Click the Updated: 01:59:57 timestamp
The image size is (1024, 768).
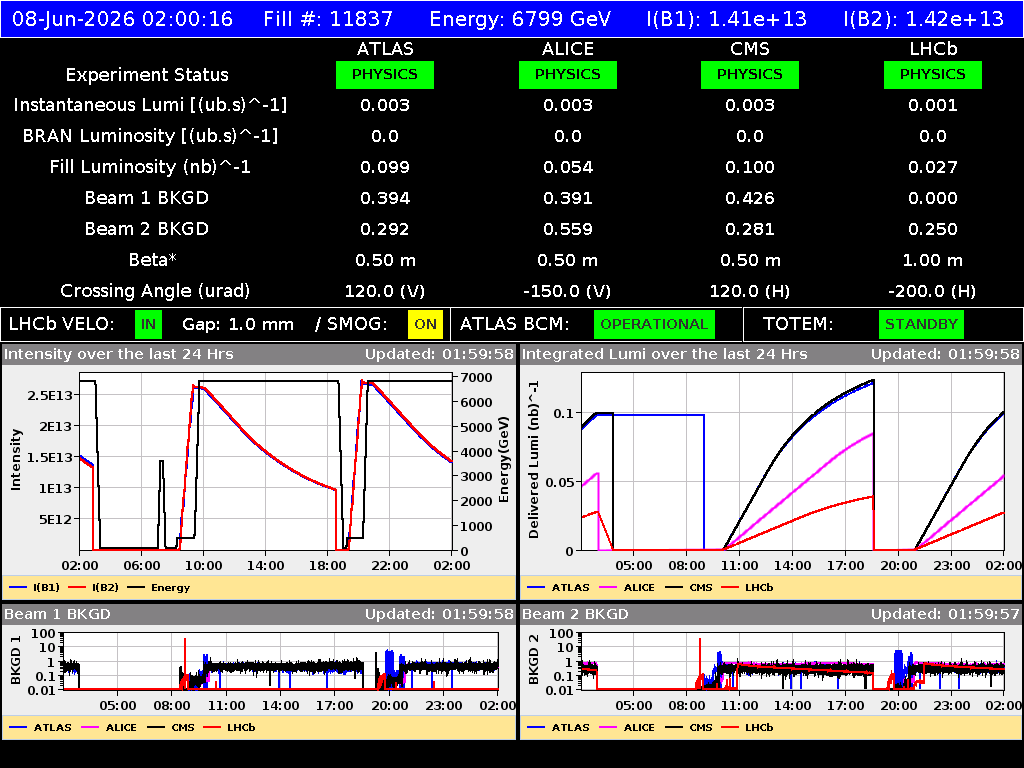click(x=945, y=614)
